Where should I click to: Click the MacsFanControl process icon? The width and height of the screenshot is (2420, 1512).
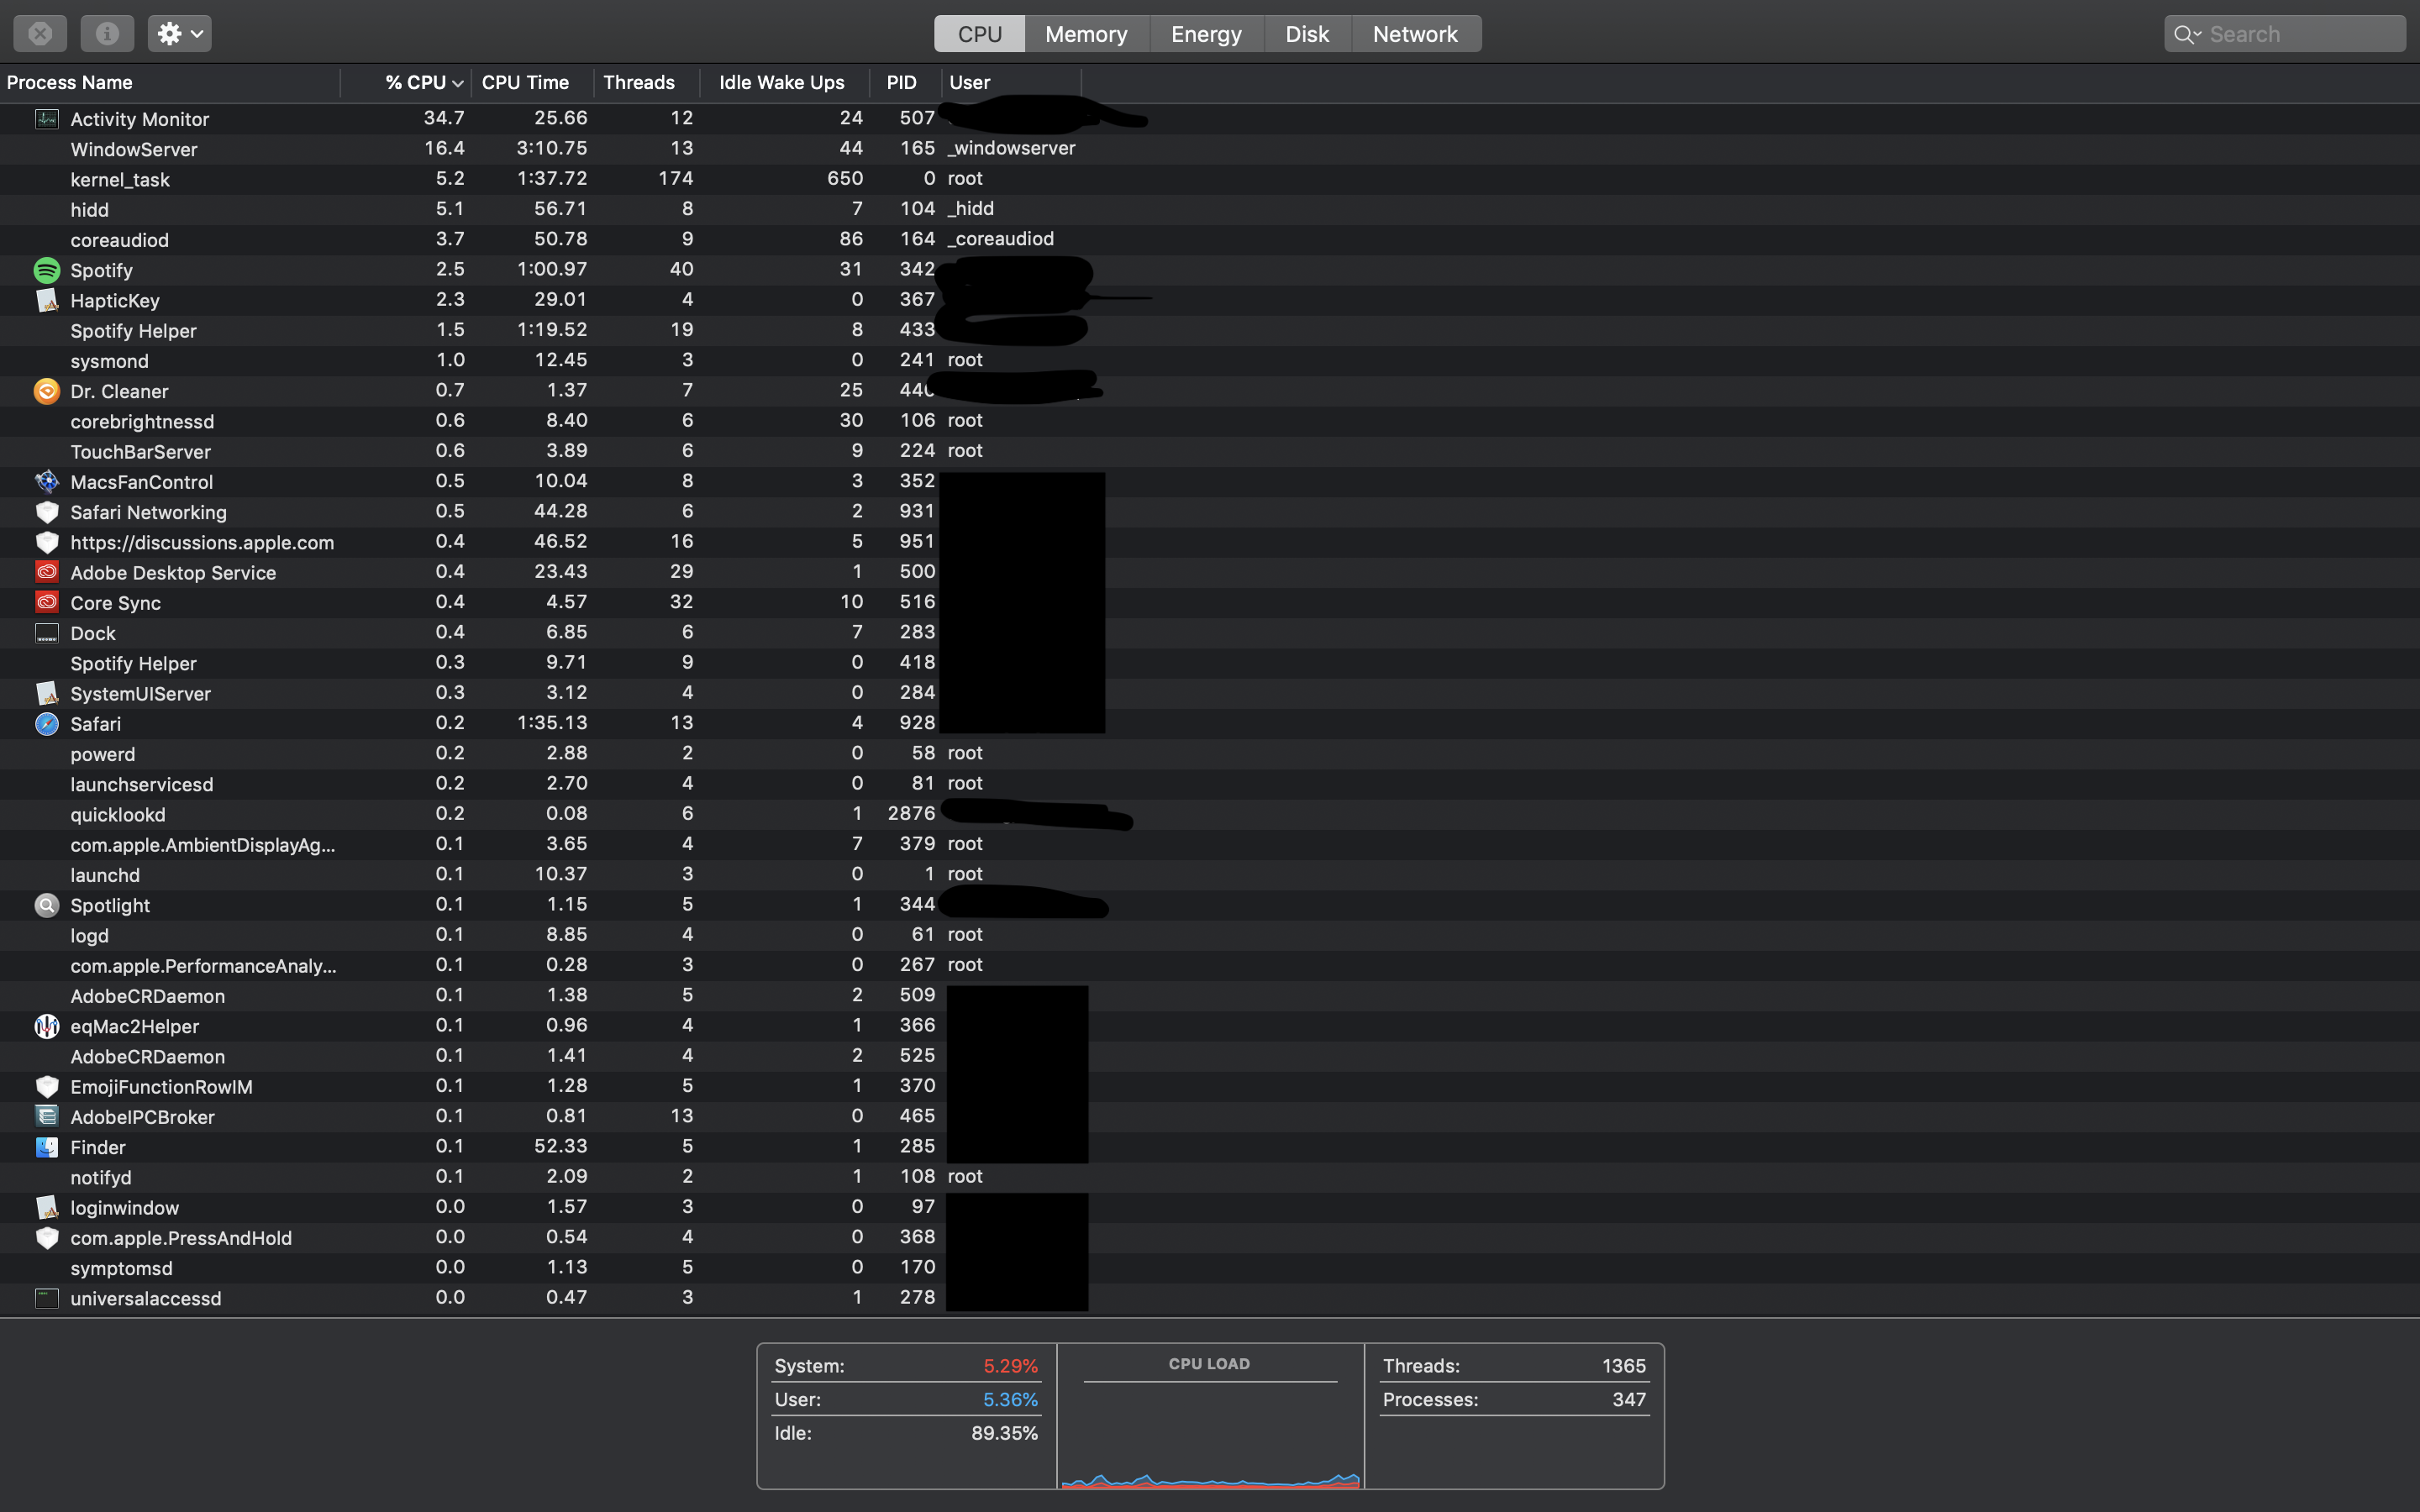click(x=47, y=482)
